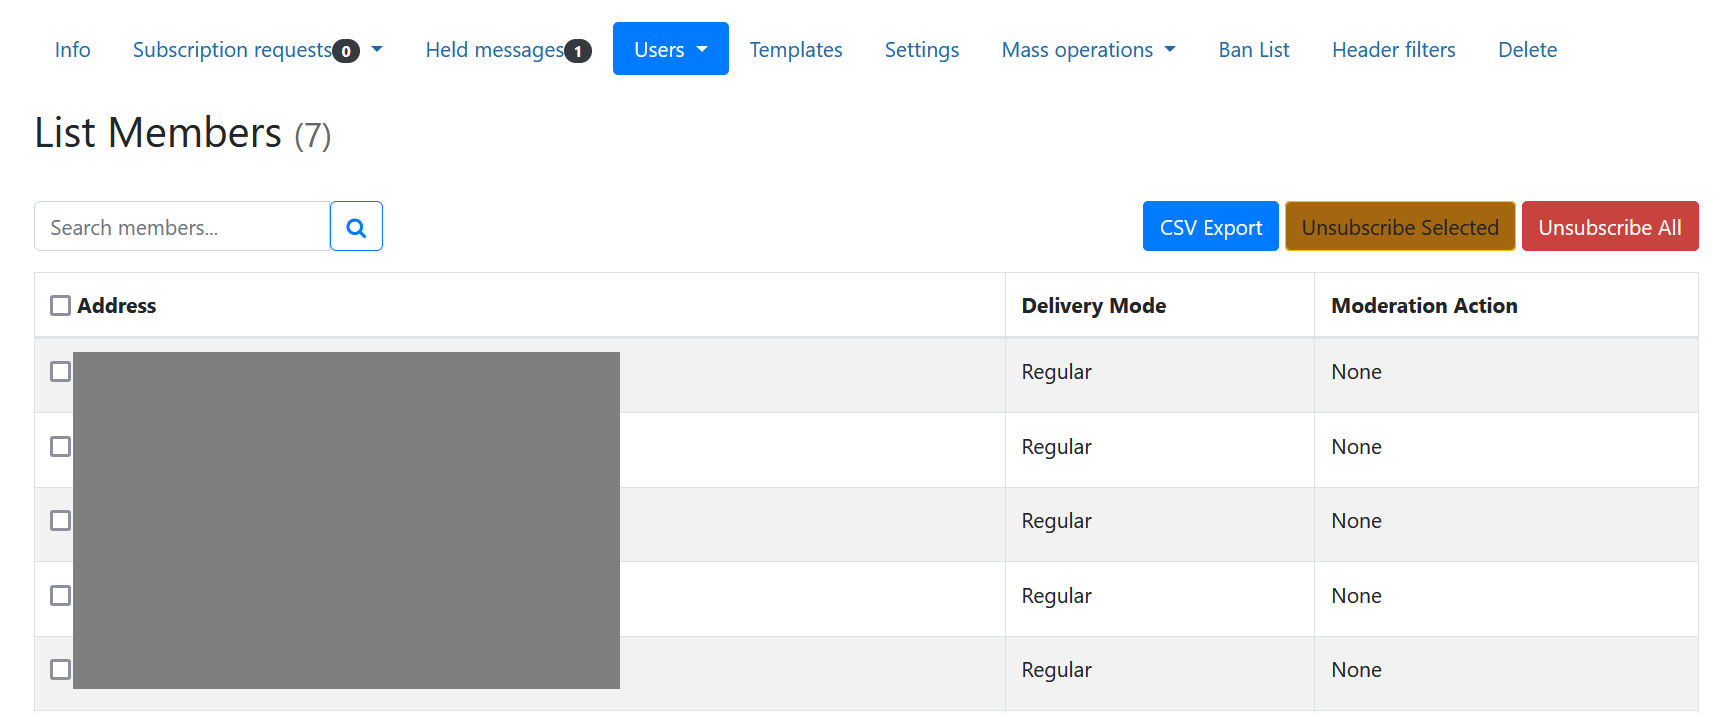Image resolution: width=1731 pixels, height=713 pixels.
Task: Navigate to Header filters
Action: coord(1393,50)
